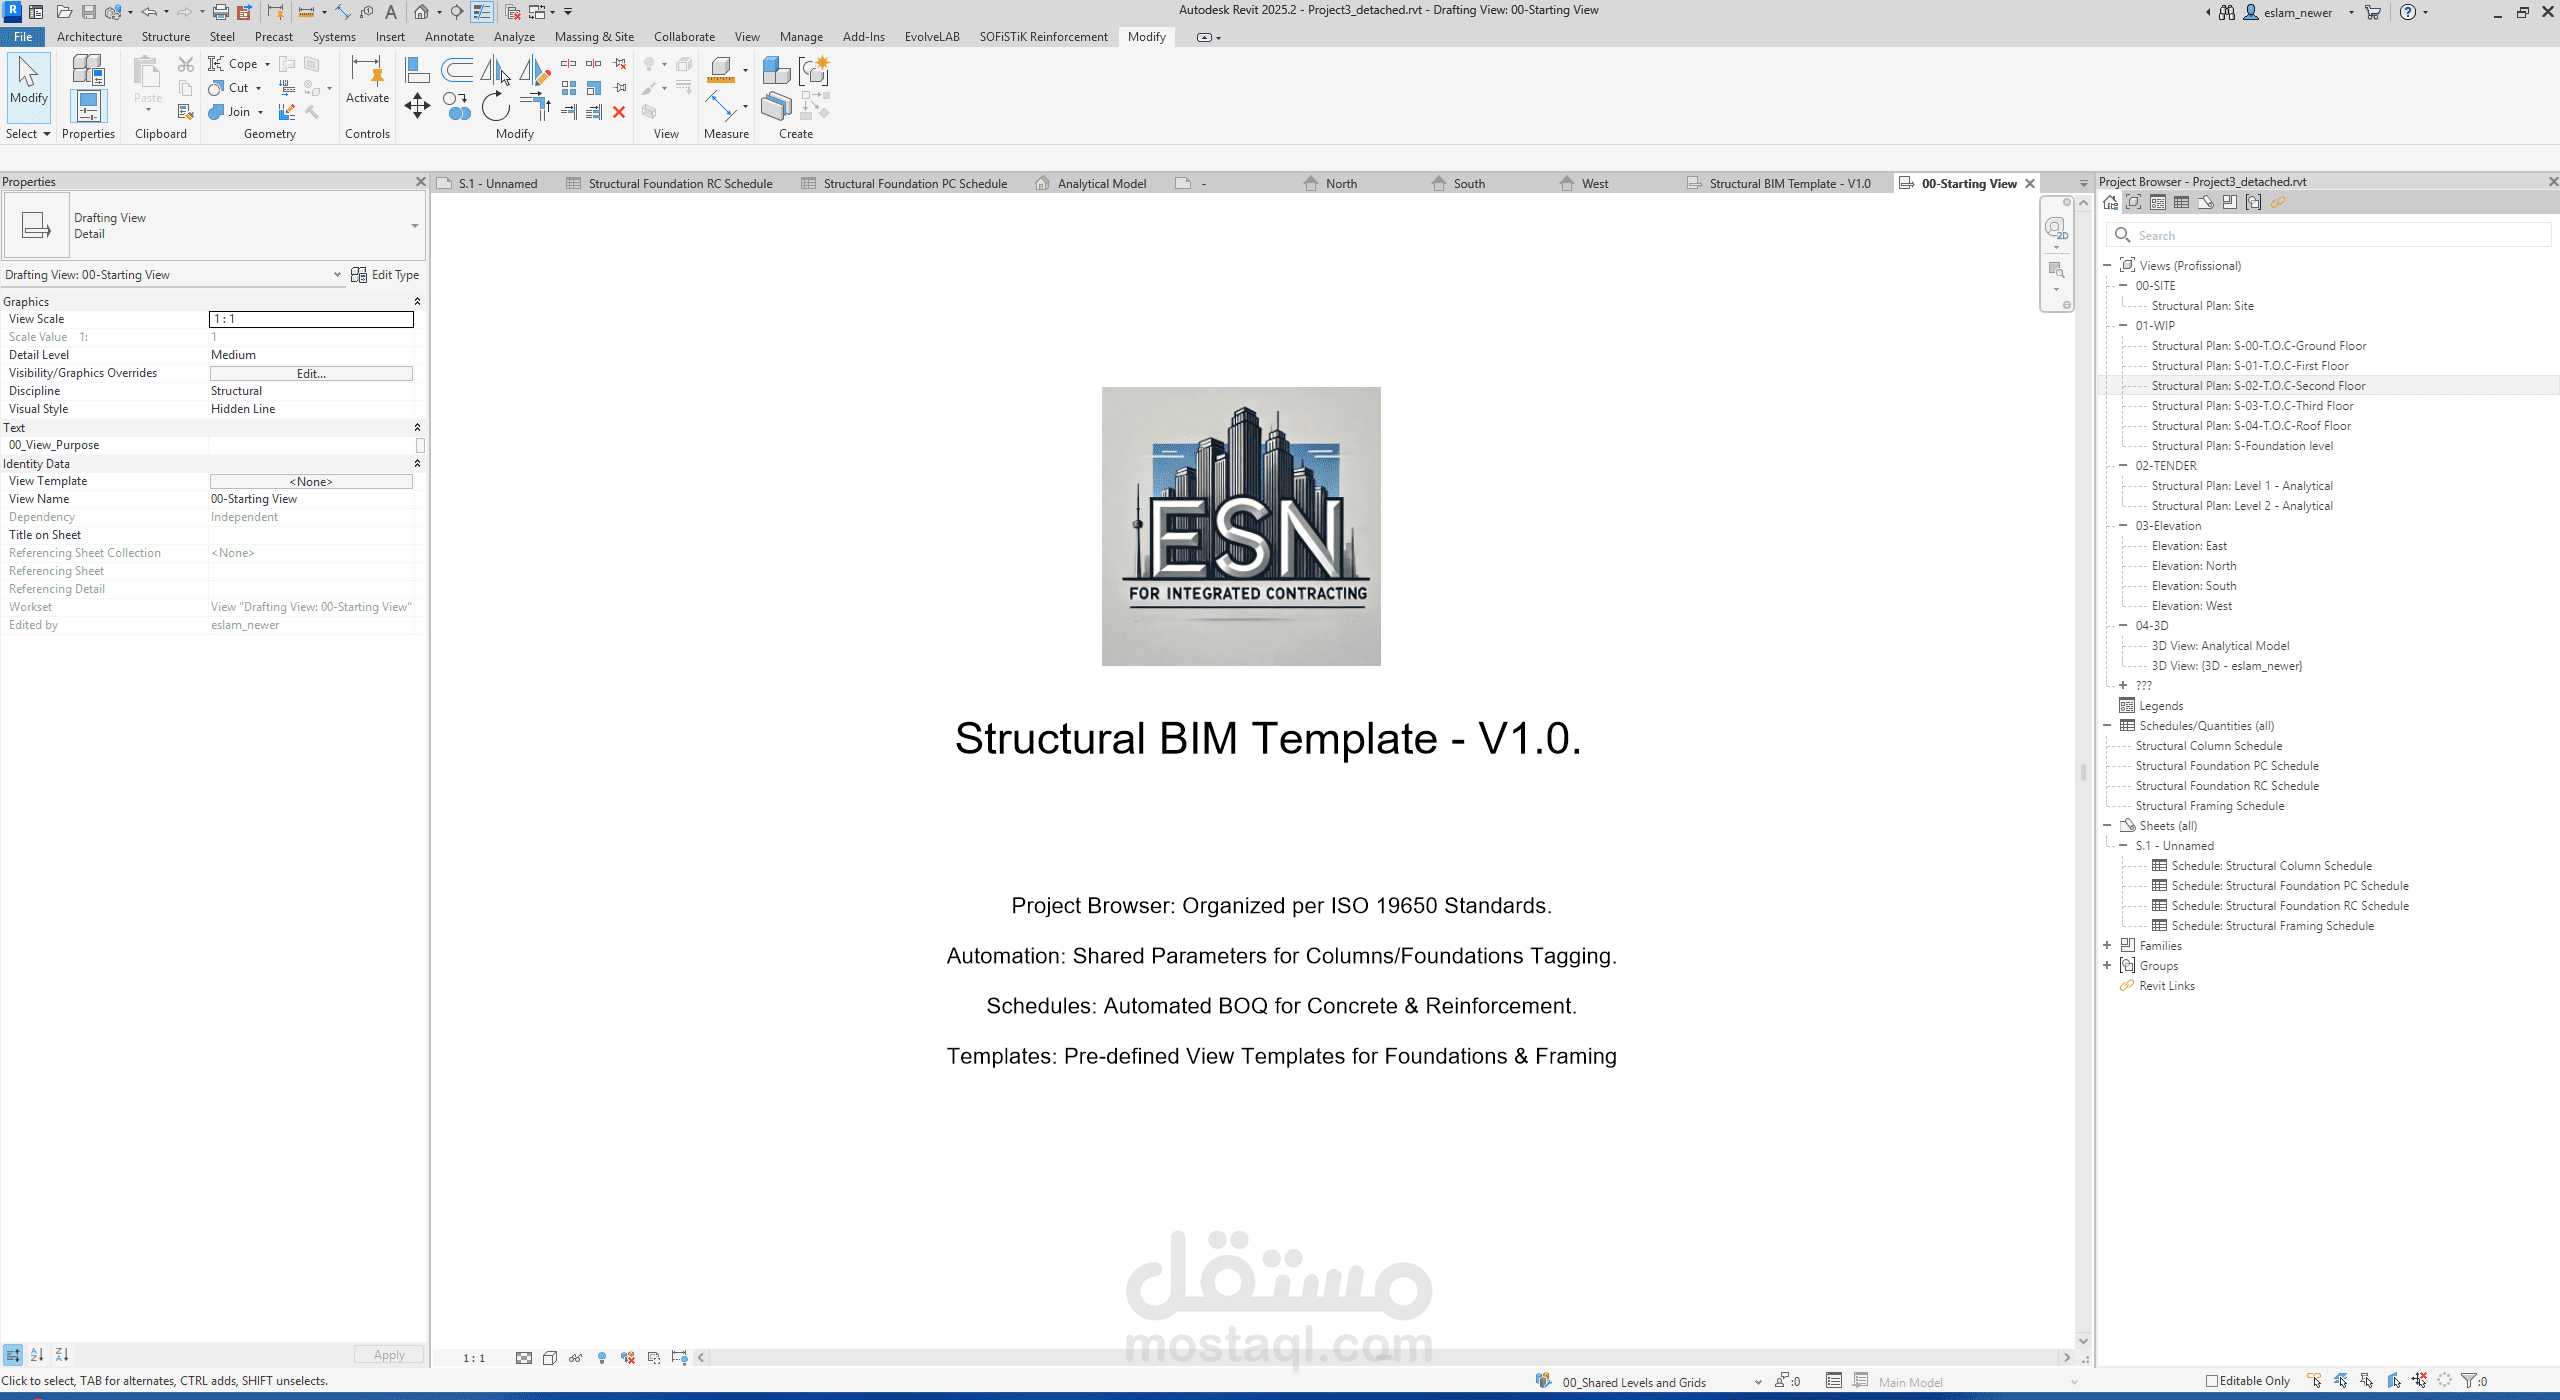Click Visibility/Graphics Overrides Edit button

[x=311, y=373]
